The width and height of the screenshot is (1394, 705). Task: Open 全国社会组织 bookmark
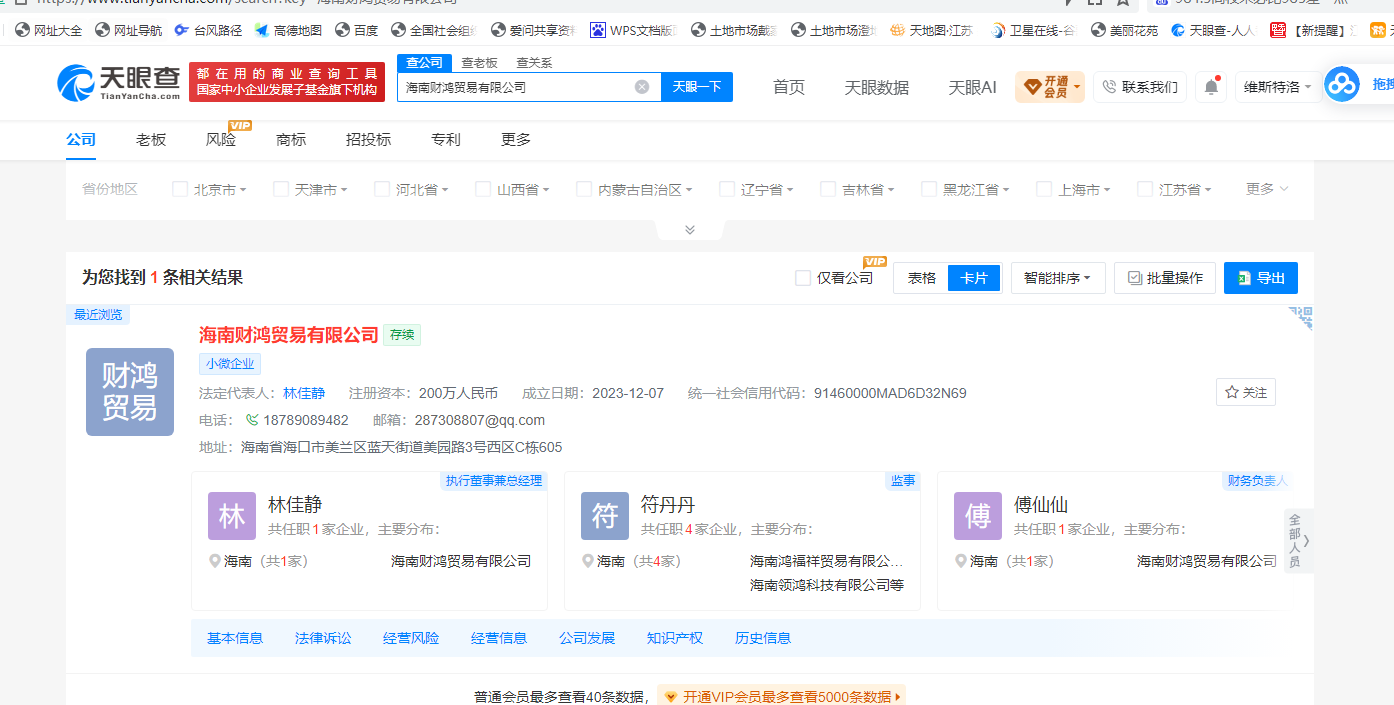point(434,31)
